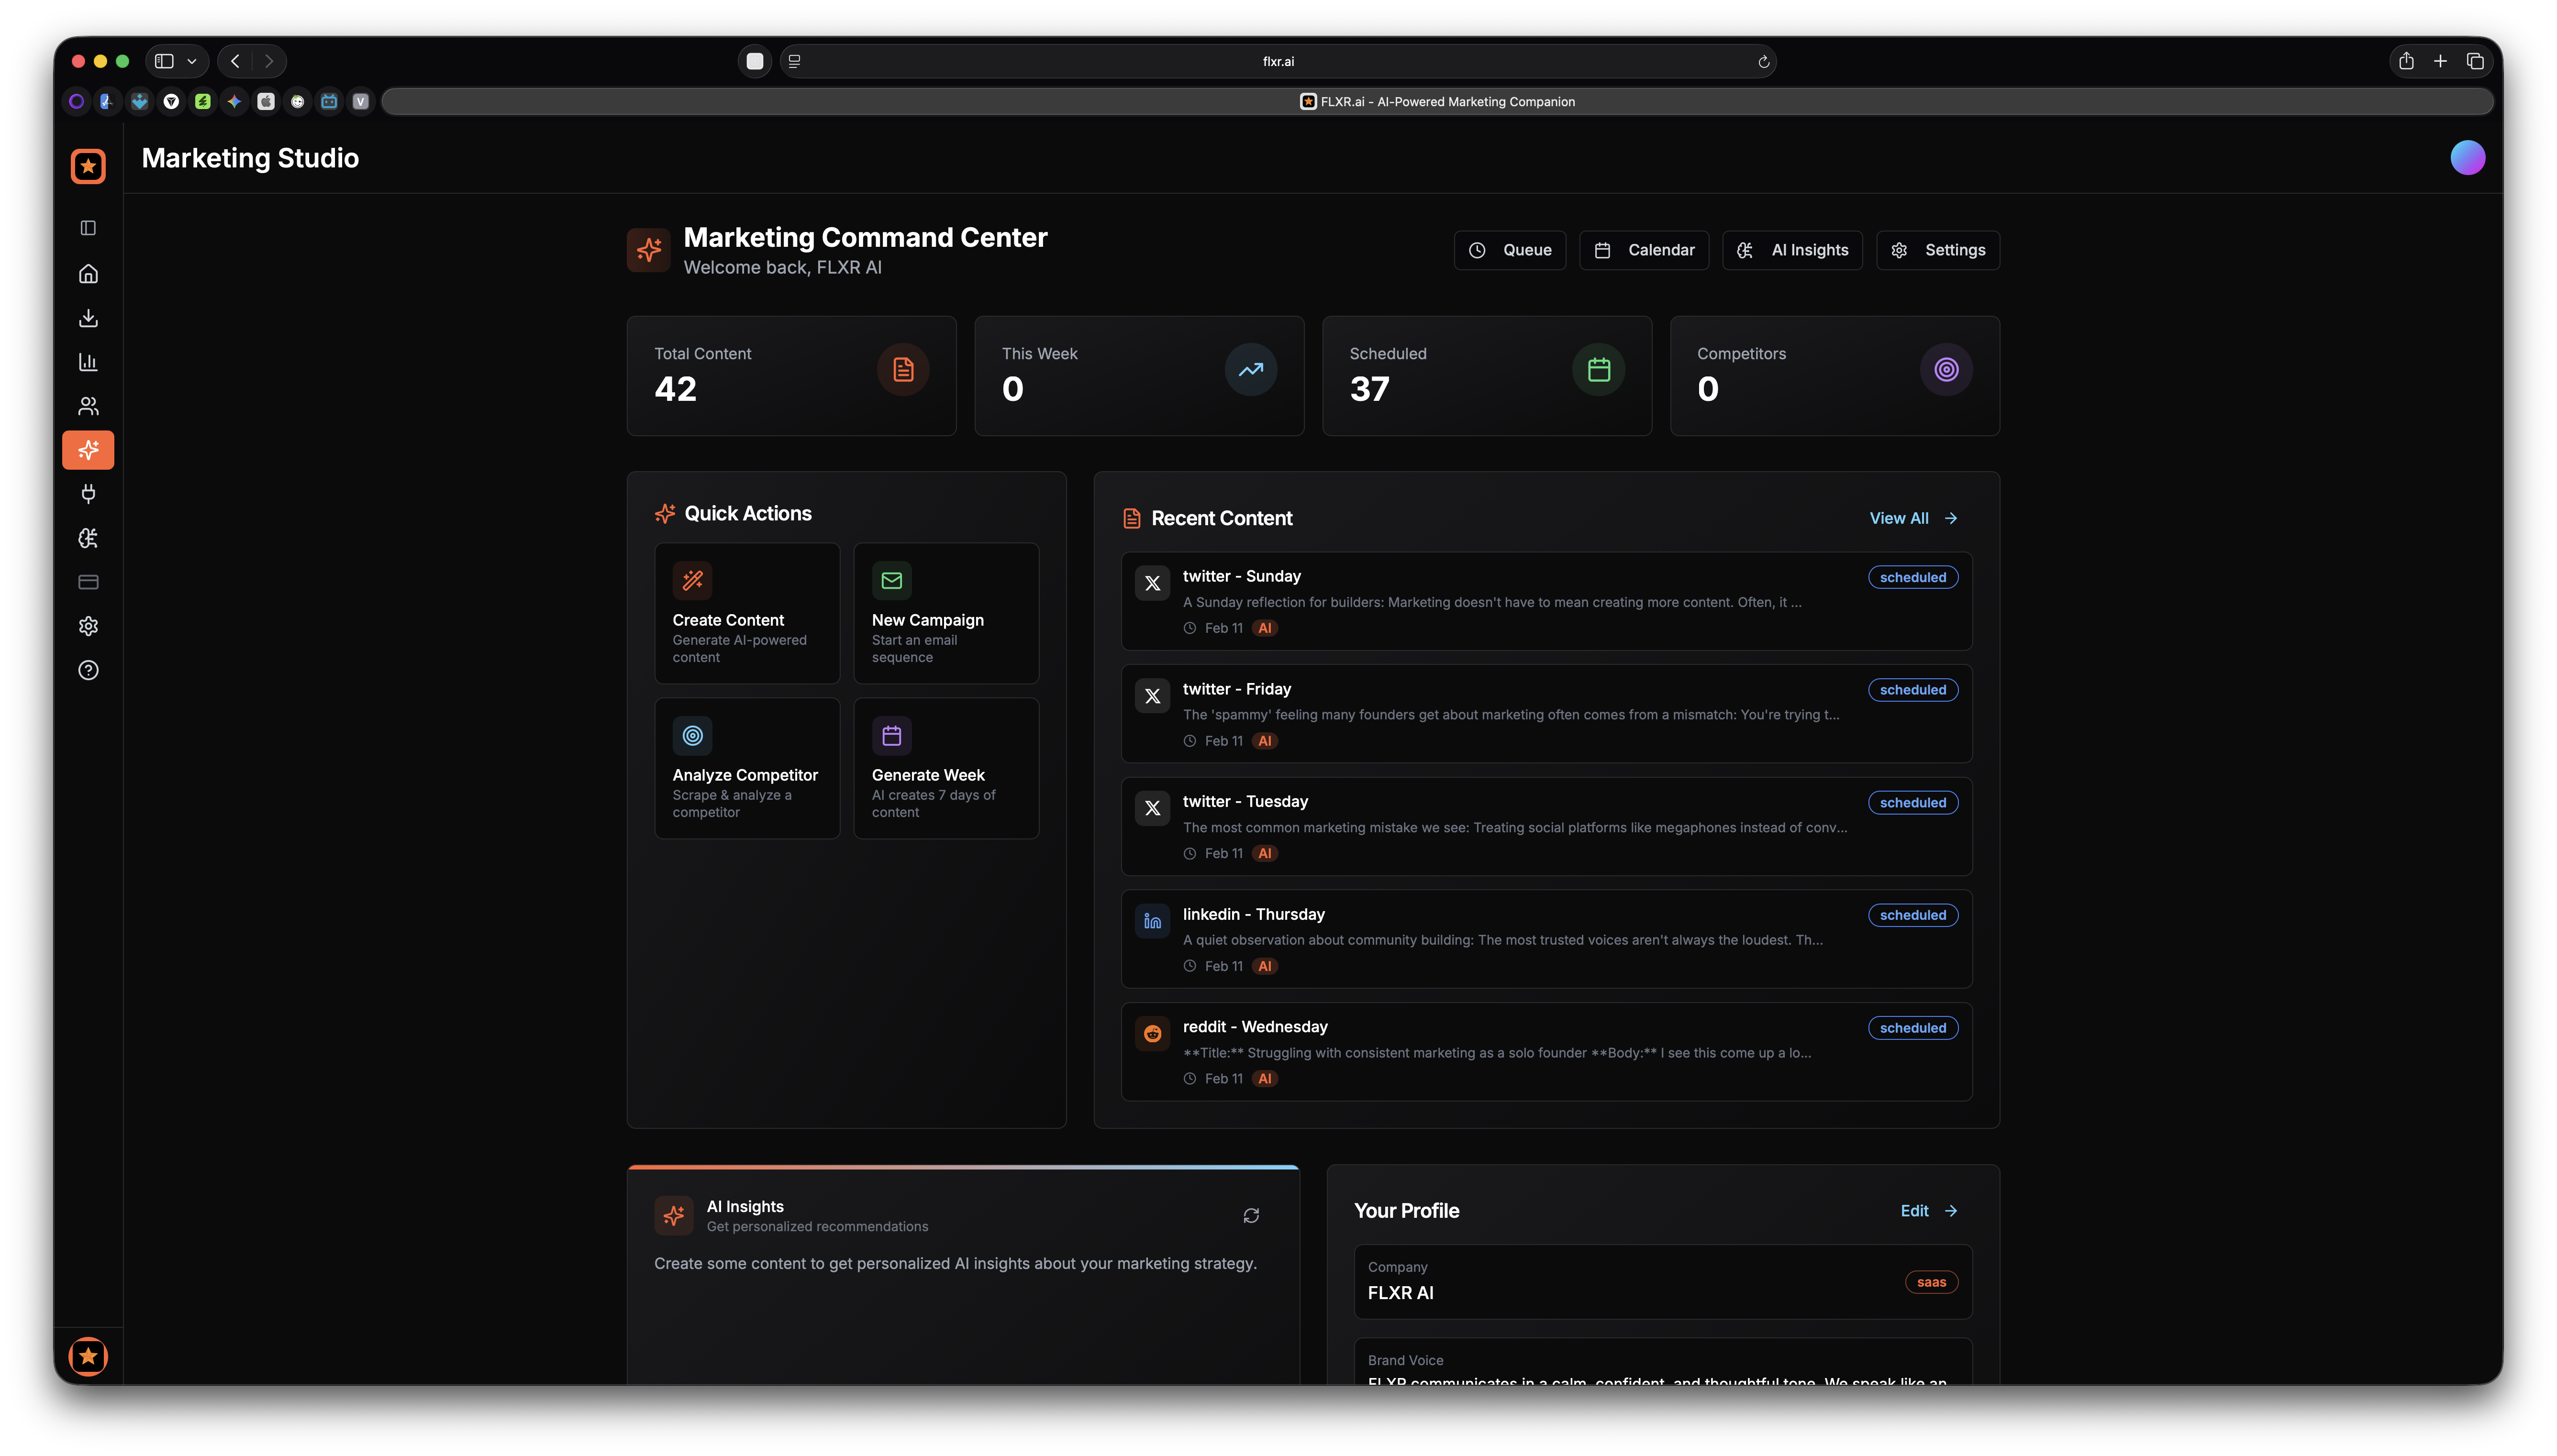Open the V letter bookmark in favorites bar
2557x1456 pixels.
(x=361, y=102)
